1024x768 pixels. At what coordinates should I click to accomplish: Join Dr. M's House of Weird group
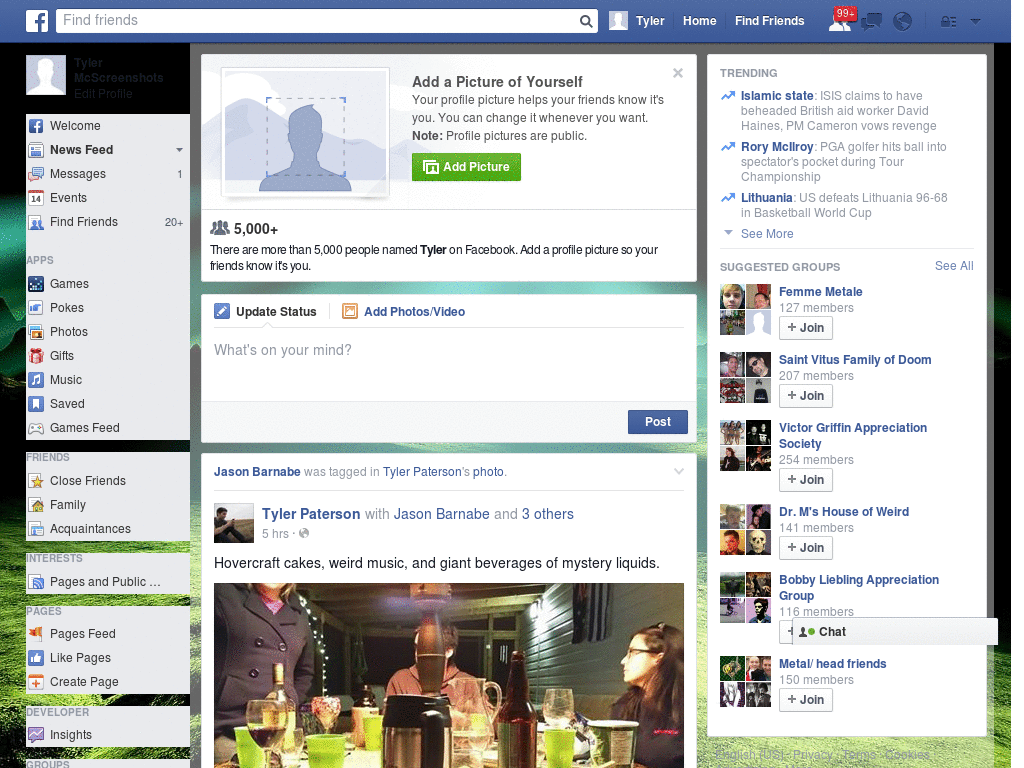(805, 548)
